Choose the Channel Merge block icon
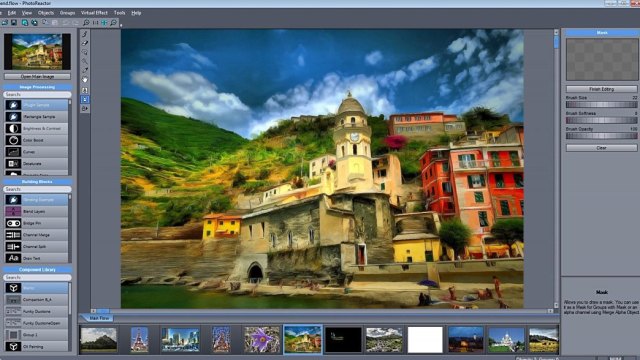Image resolution: width=640 pixels, height=360 pixels. tap(13, 235)
